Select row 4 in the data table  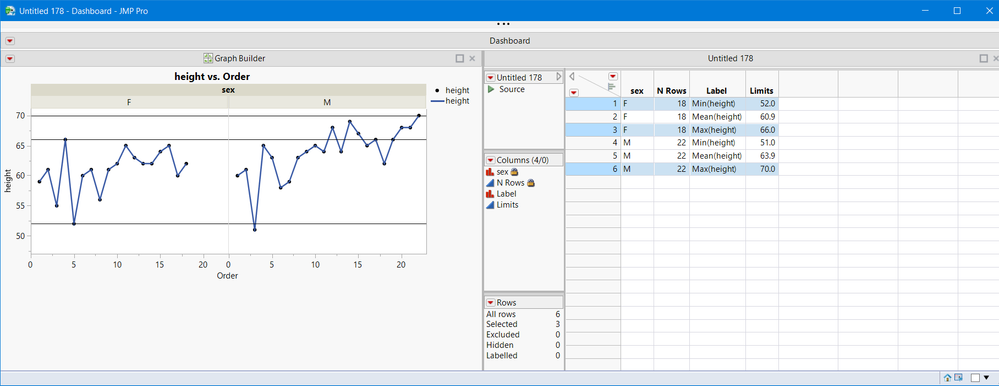(x=593, y=143)
